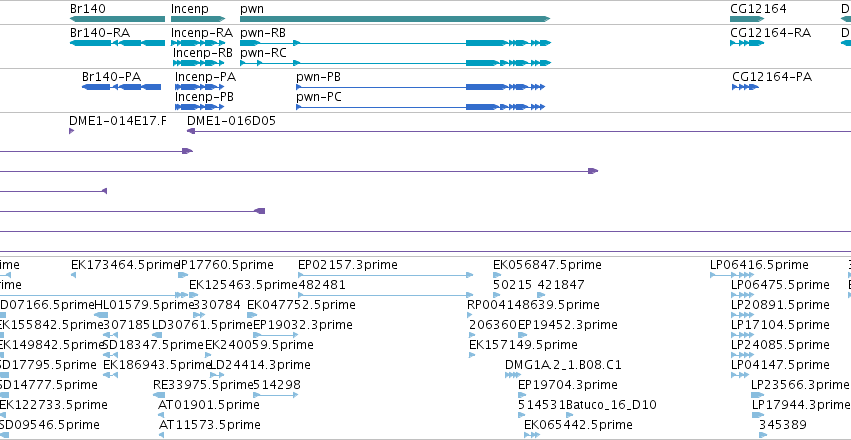Image resolution: width=851 pixels, height=440 pixels.
Task: Select the pwn-RC transcript line
Action: tap(395, 63)
